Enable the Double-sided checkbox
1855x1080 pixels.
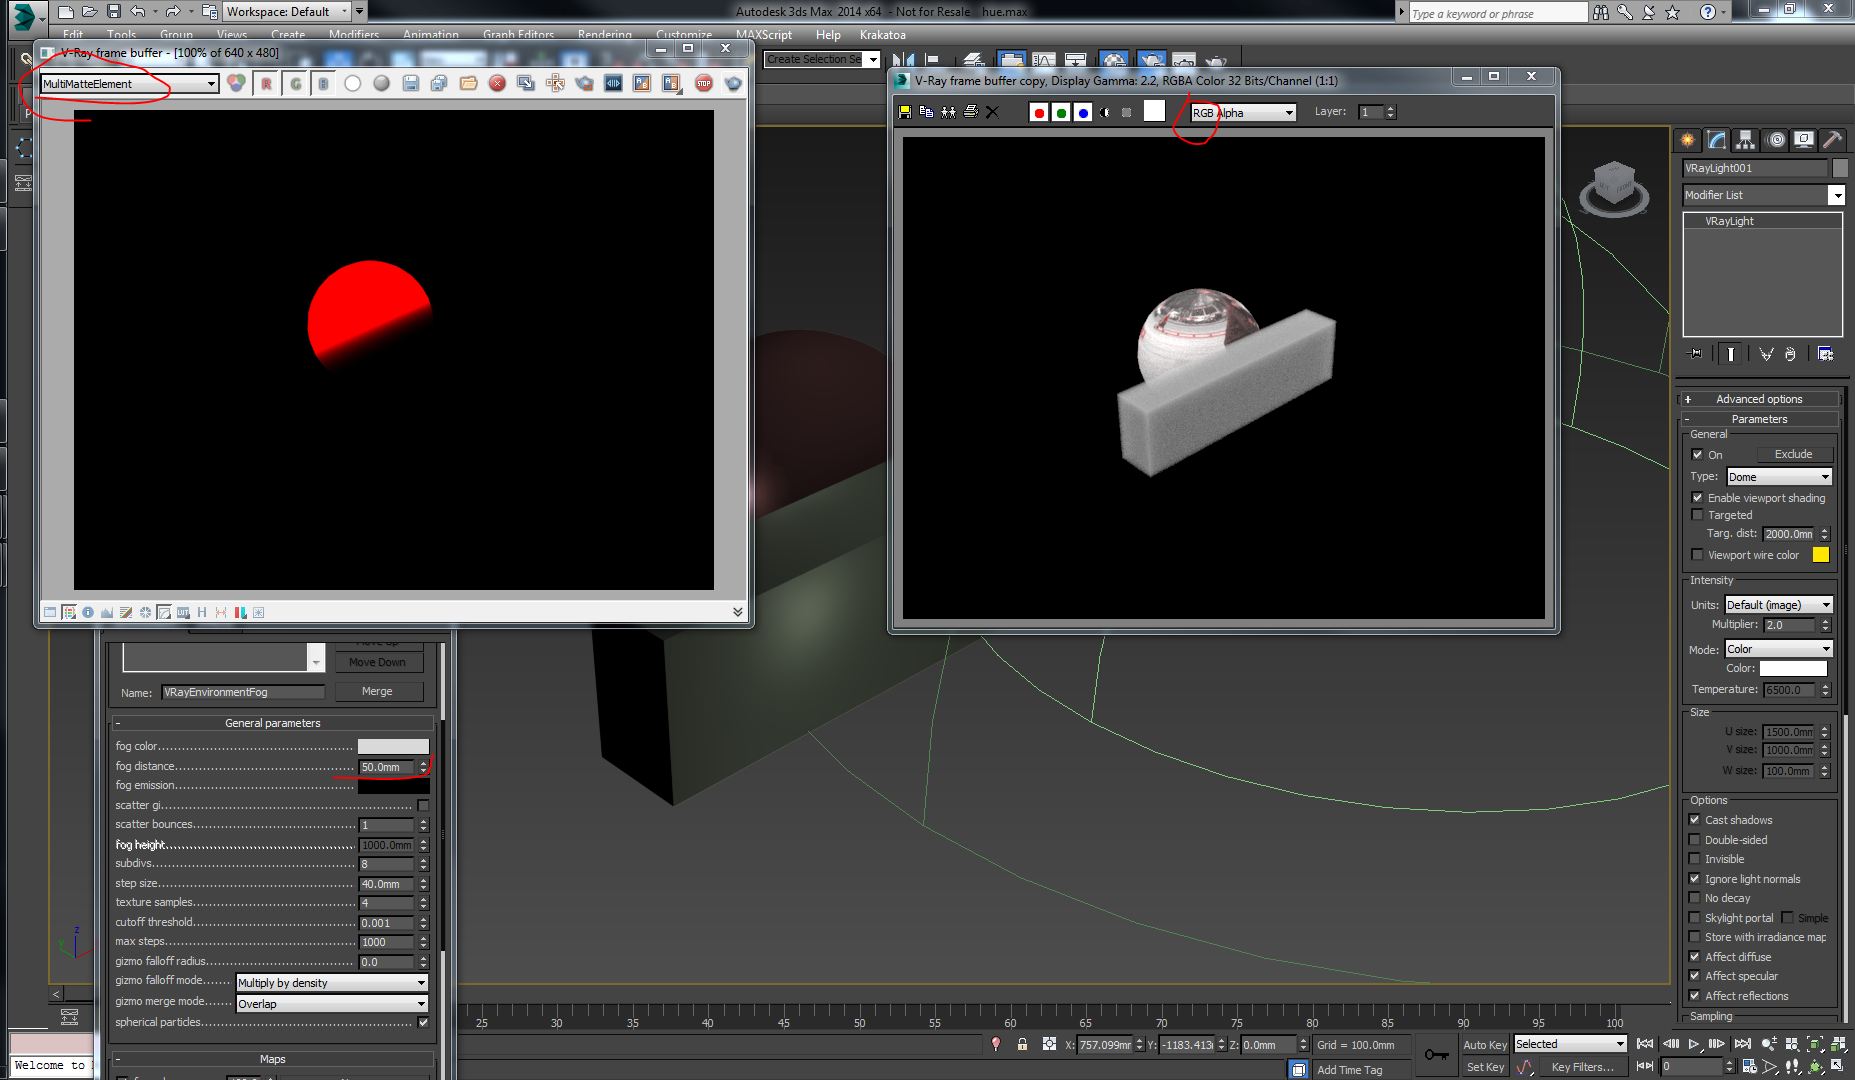click(x=1695, y=840)
